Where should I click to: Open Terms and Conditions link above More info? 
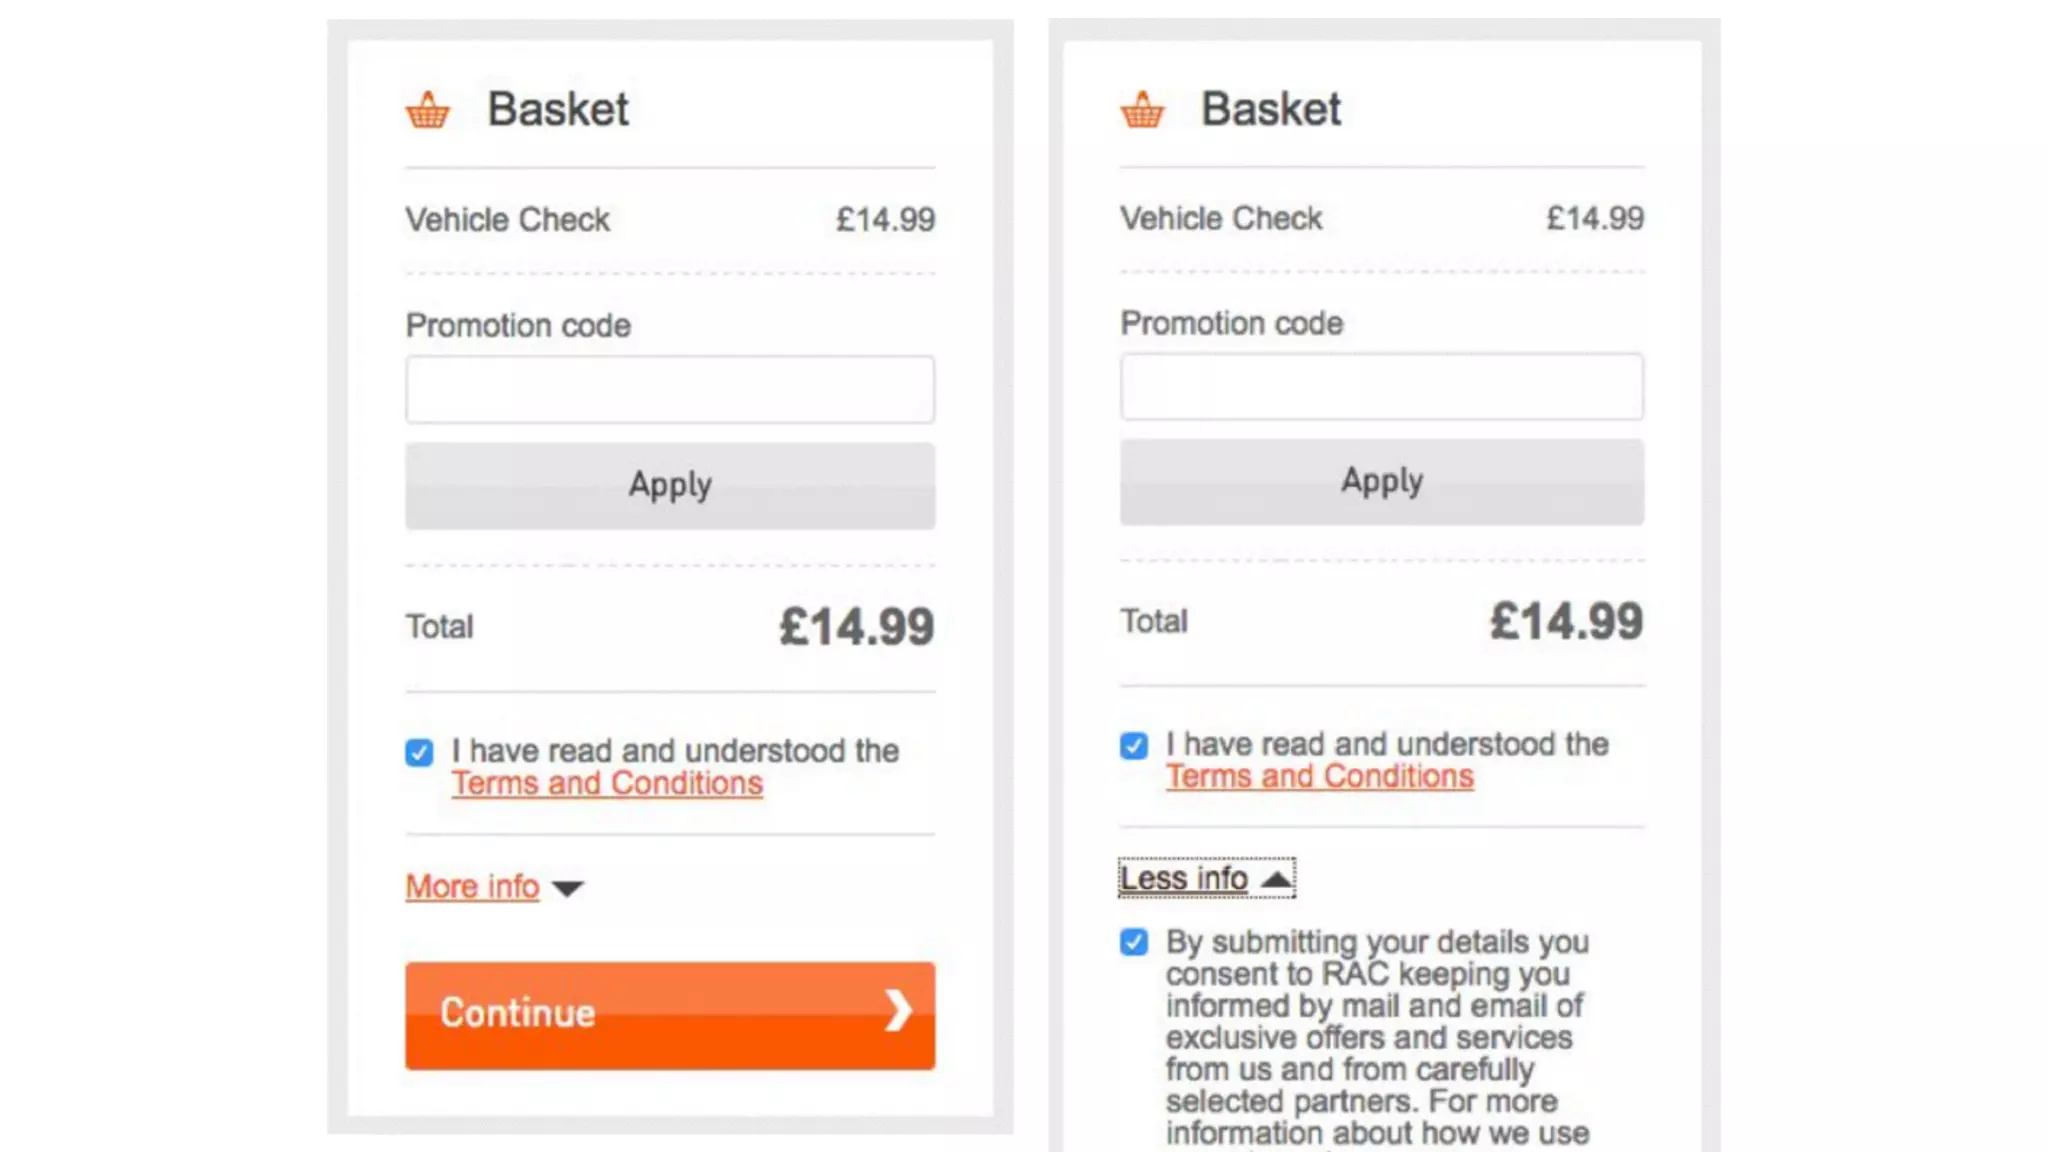pyautogui.click(x=607, y=784)
